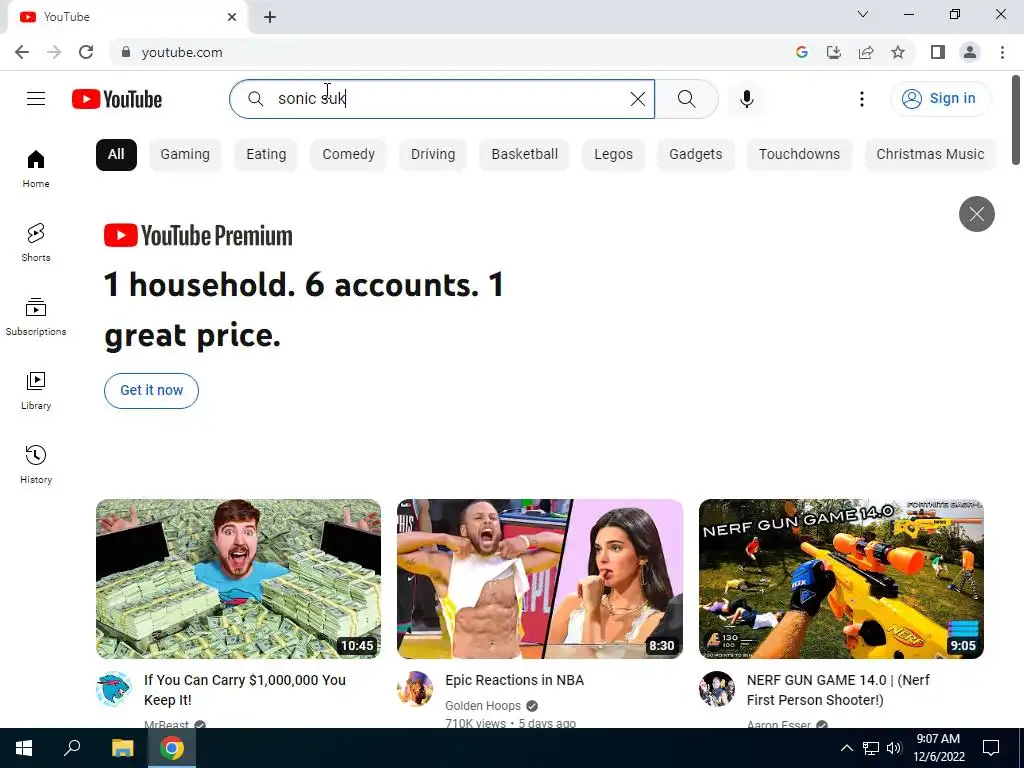Image resolution: width=1024 pixels, height=768 pixels.
Task: Open Shorts in sidebar
Action: [x=36, y=242]
